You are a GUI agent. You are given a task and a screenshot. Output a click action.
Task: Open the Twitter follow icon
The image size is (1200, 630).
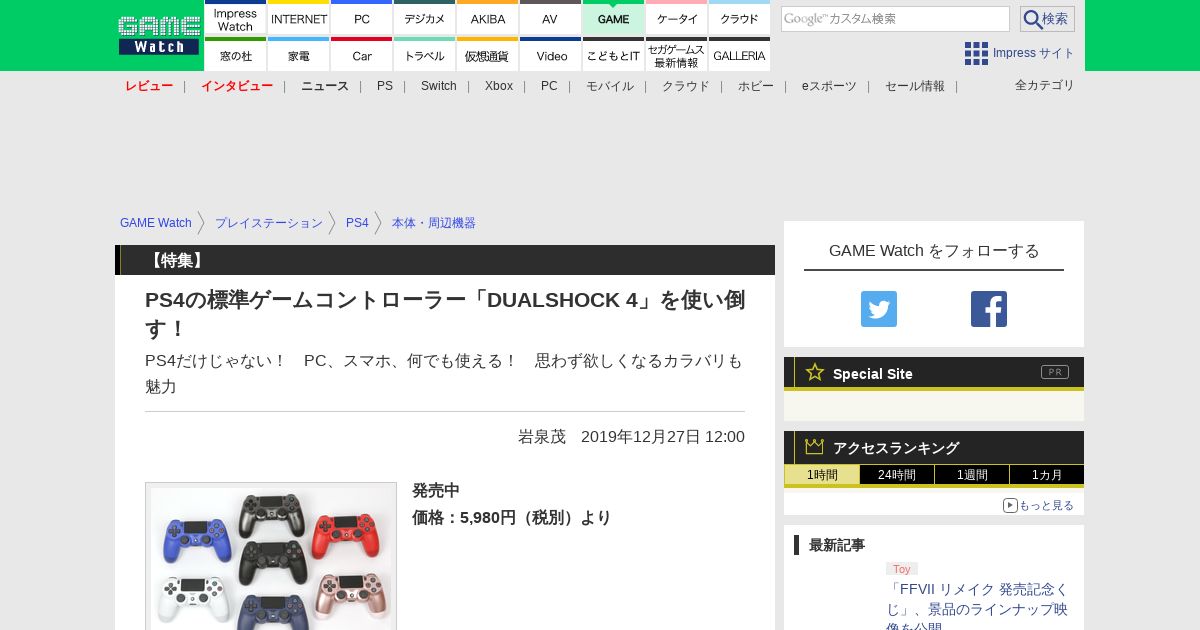tap(879, 309)
